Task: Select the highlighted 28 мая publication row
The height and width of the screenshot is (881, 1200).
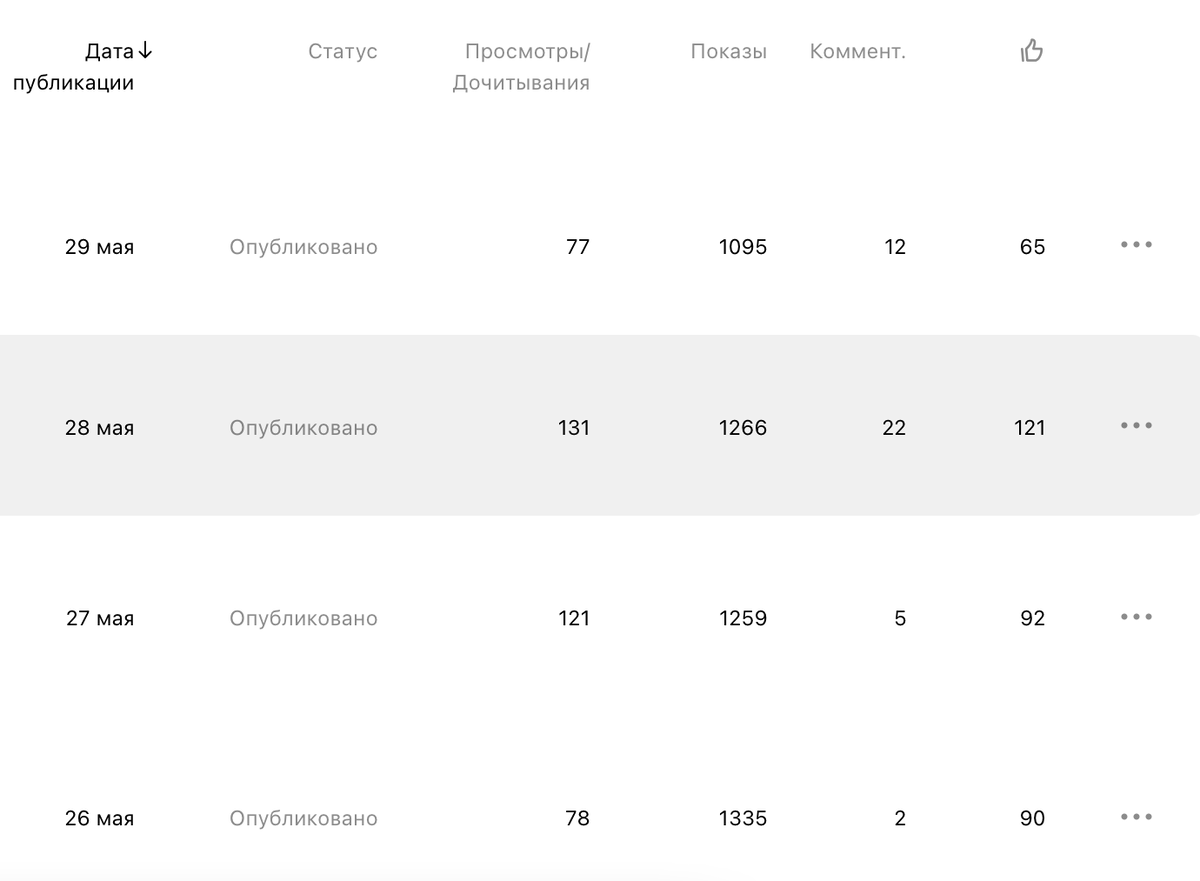Action: coord(600,426)
